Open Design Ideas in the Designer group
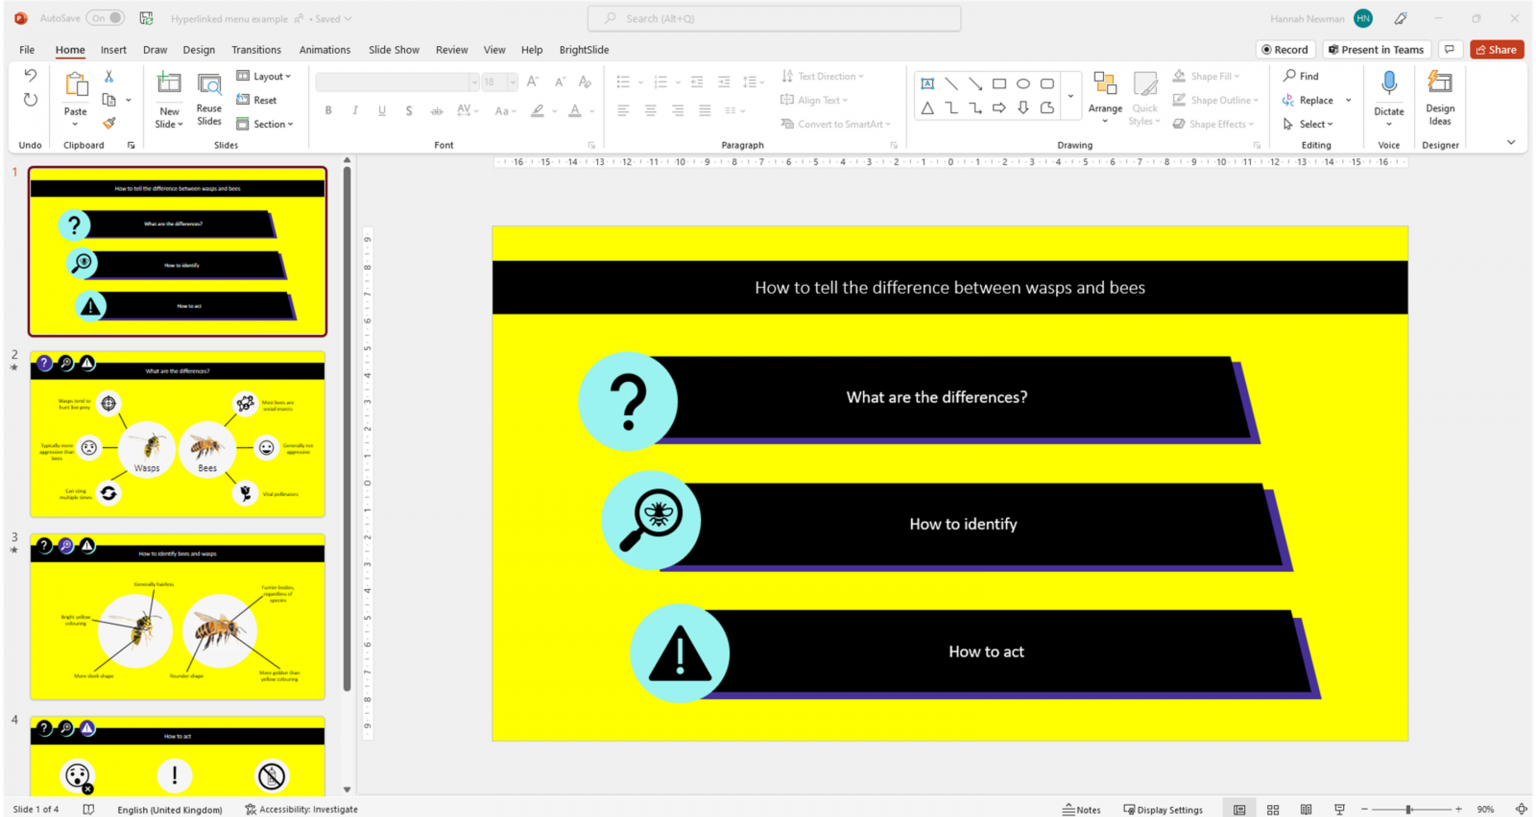1536x817 pixels. 1440,97
